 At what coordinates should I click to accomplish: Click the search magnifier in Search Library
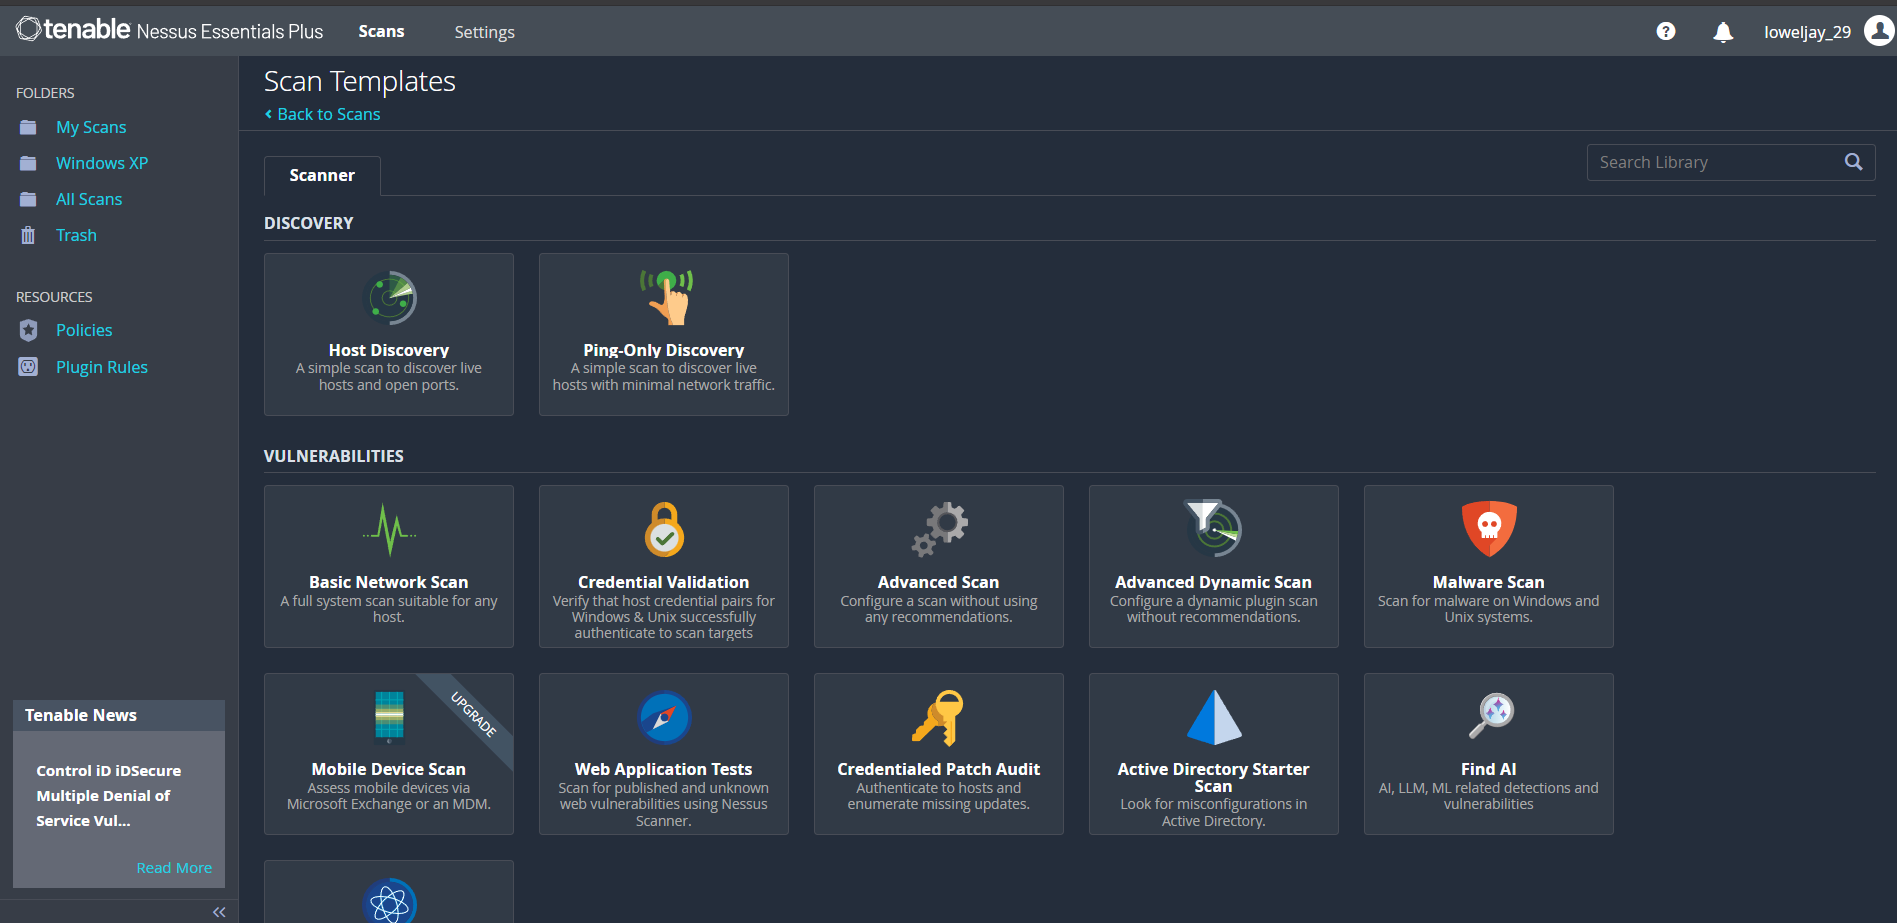[x=1853, y=162]
